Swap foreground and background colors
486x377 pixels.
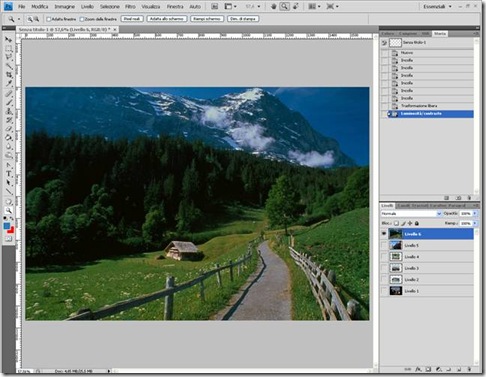click(12, 219)
